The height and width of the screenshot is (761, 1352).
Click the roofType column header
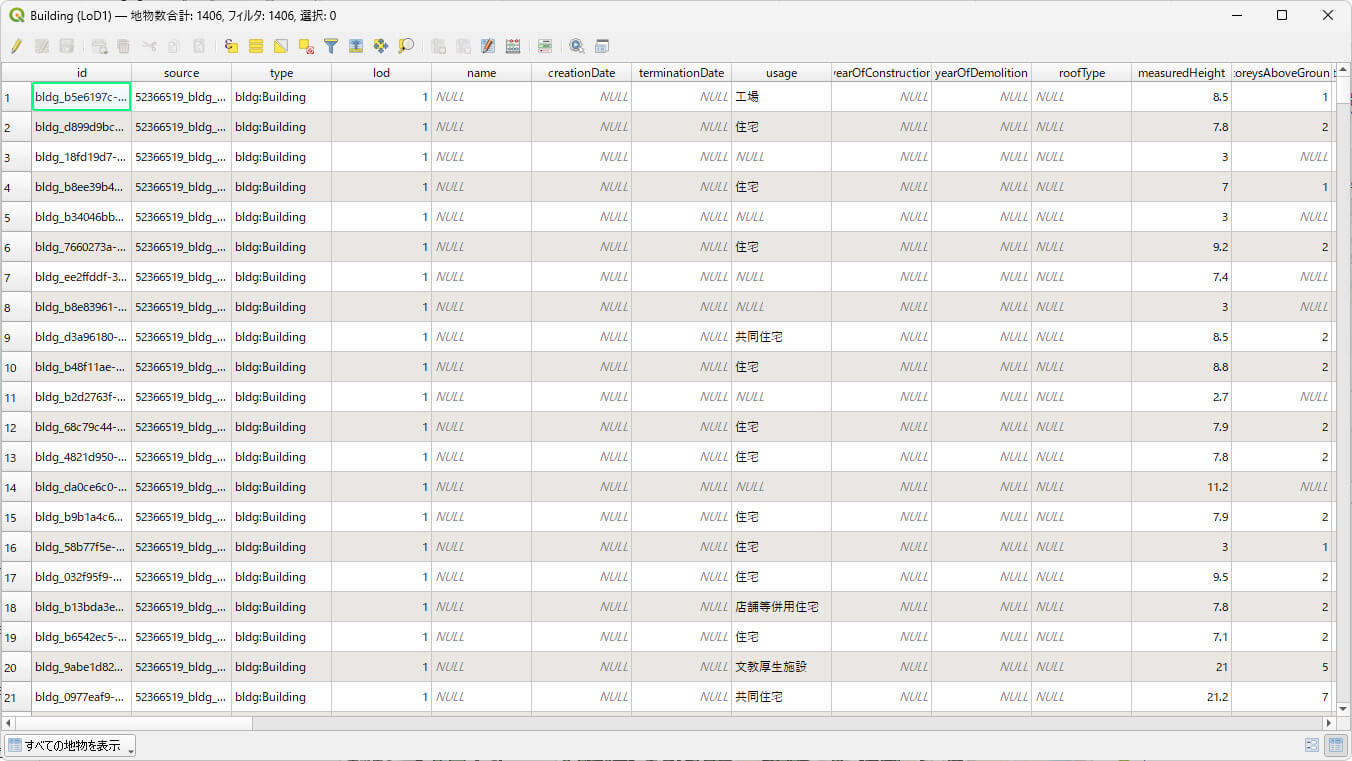(x=1082, y=73)
